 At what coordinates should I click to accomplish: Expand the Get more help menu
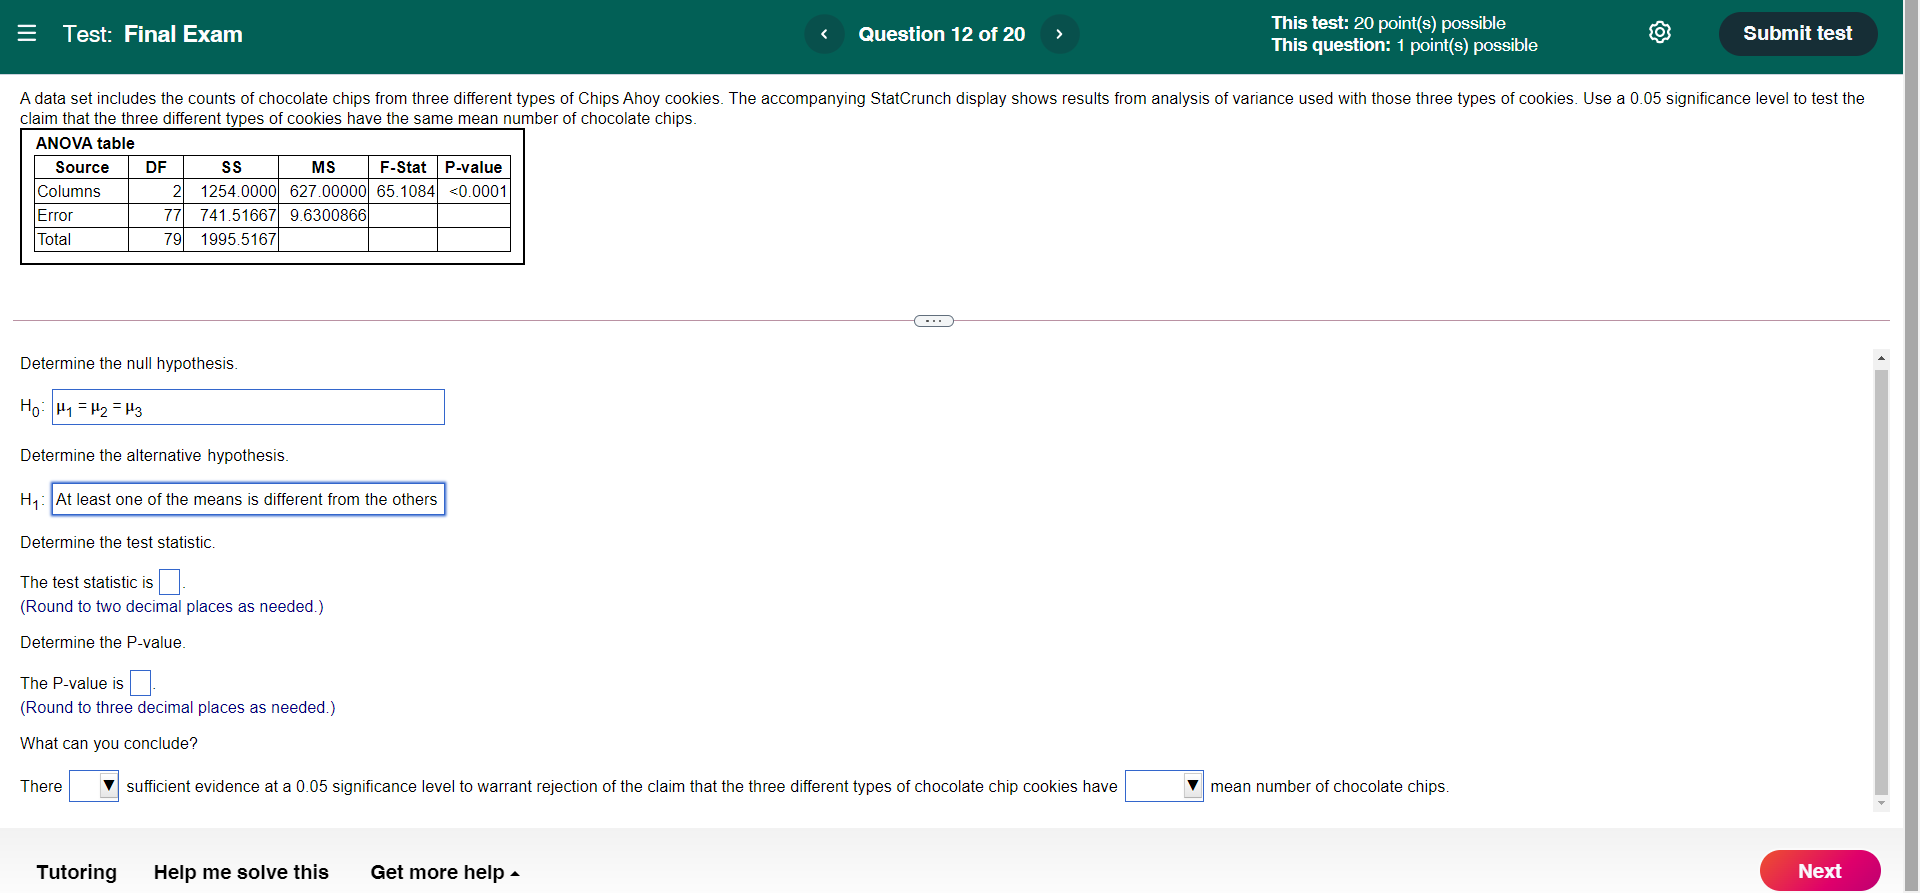pos(444,872)
